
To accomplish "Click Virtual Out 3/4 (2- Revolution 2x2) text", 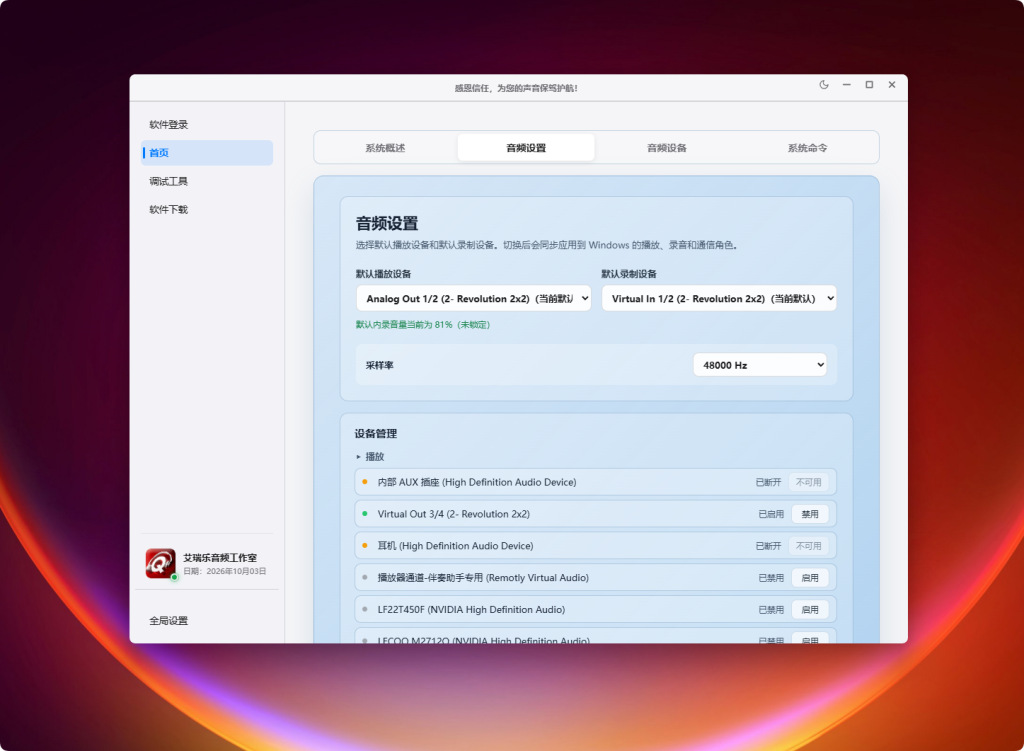I will click(453, 514).
